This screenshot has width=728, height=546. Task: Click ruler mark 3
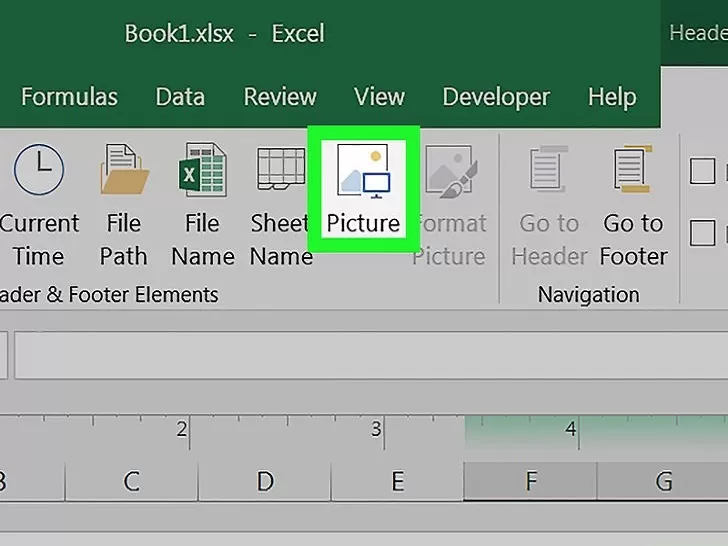tap(376, 429)
